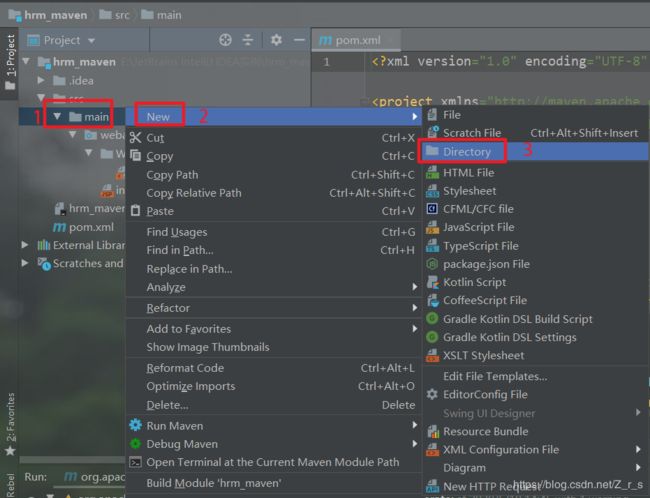
Task: Open the Add to Favorites submenu arrow
Action: pos(415,328)
